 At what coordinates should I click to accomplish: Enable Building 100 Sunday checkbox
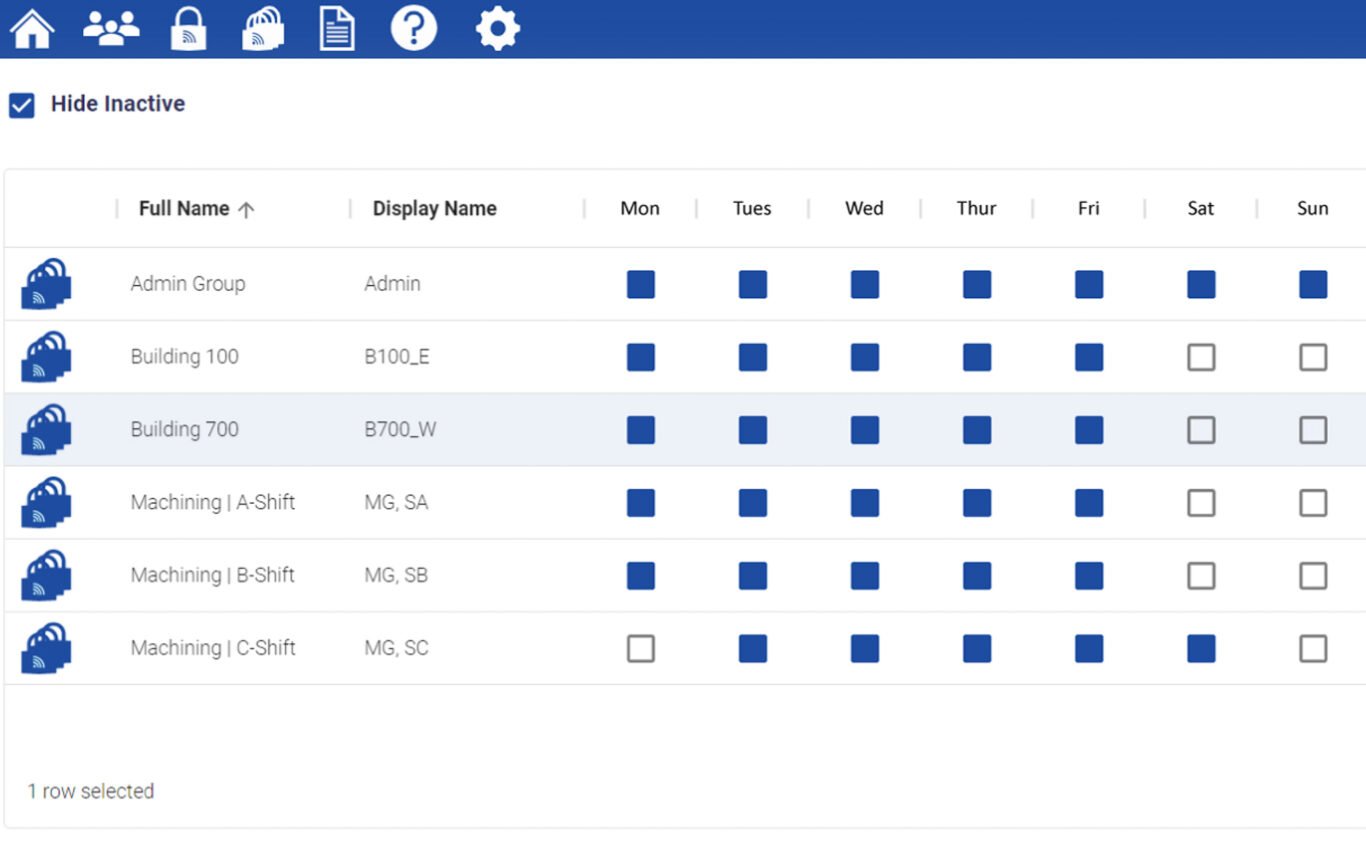coord(1313,357)
